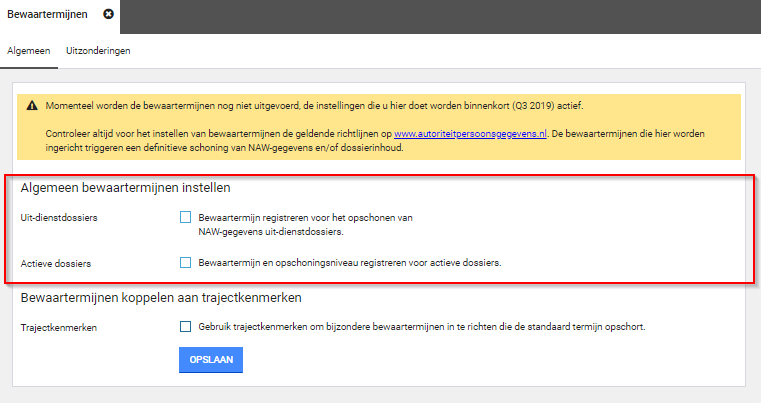Image resolution: width=761 pixels, height=403 pixels.
Task: Click the warning triangle icon in the yellow banner
Action: click(x=32, y=106)
